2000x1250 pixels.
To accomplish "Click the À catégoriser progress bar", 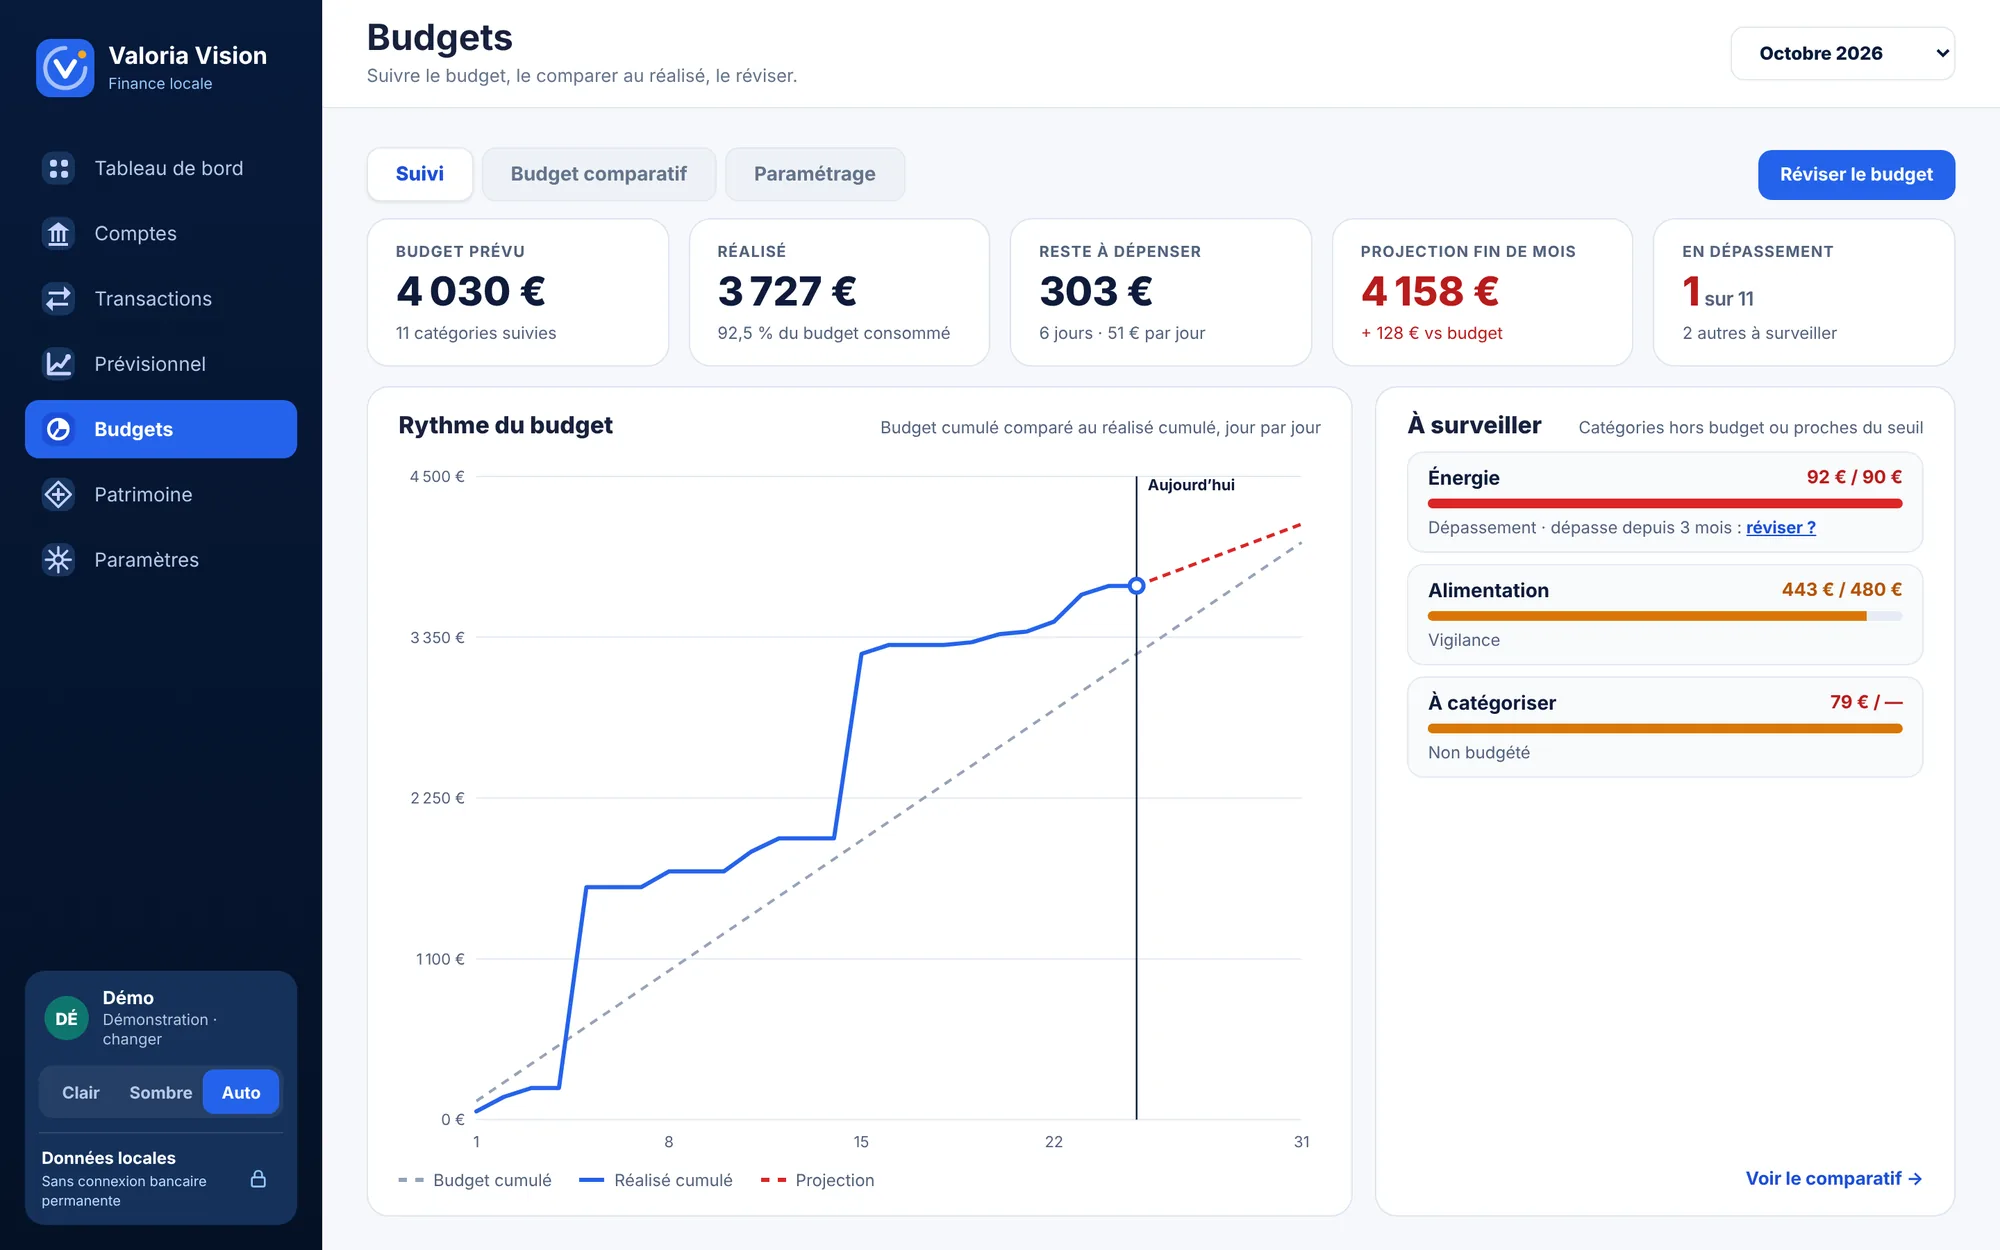I will (1664, 729).
